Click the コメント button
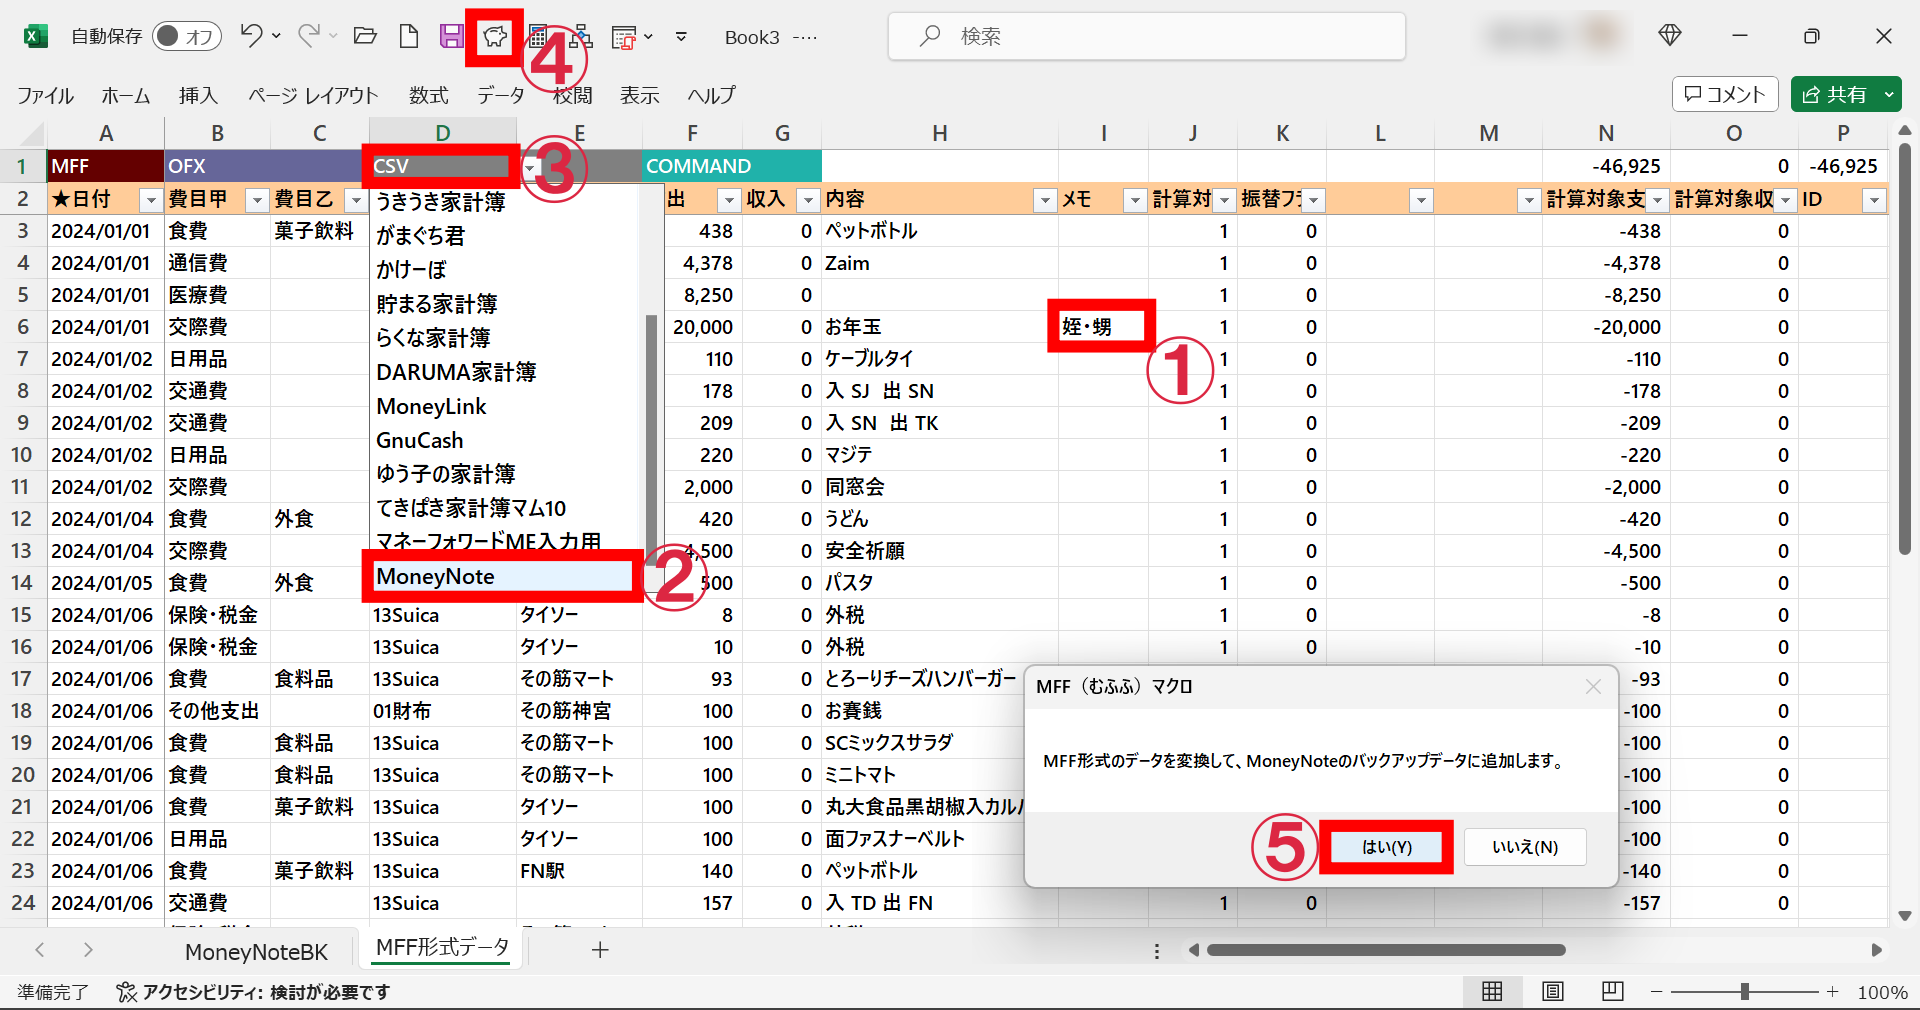1920x1010 pixels. (1725, 95)
